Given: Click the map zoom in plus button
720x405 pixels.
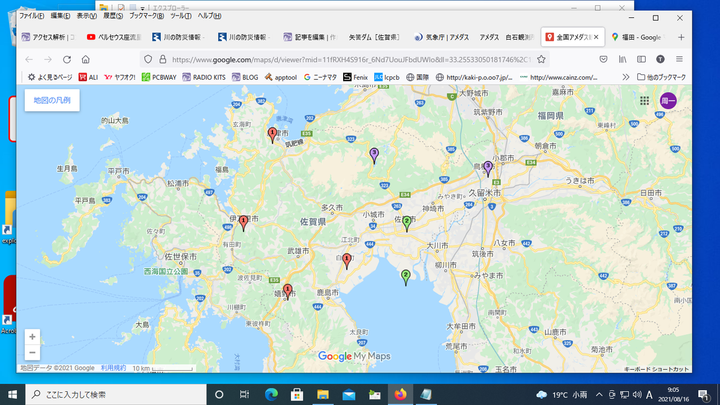Looking at the screenshot, I should tap(32, 337).
